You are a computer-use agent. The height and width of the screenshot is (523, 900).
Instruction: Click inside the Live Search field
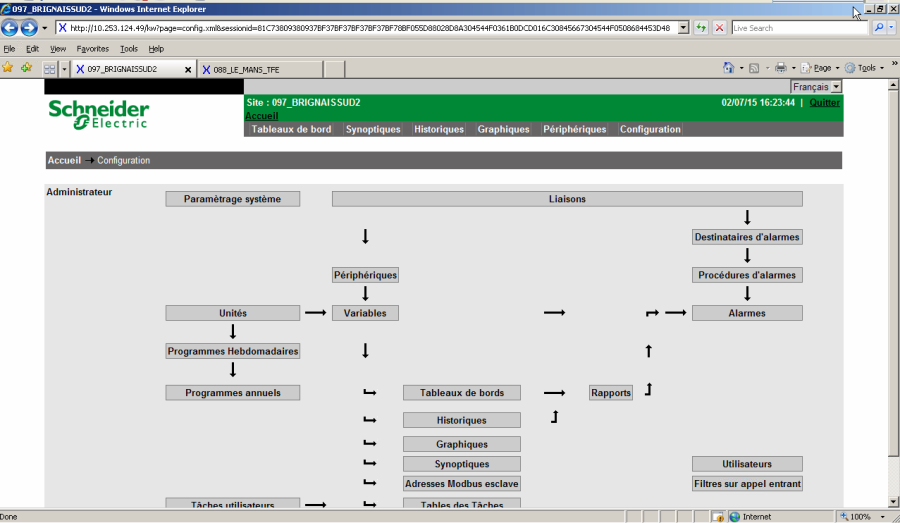(x=800, y=28)
